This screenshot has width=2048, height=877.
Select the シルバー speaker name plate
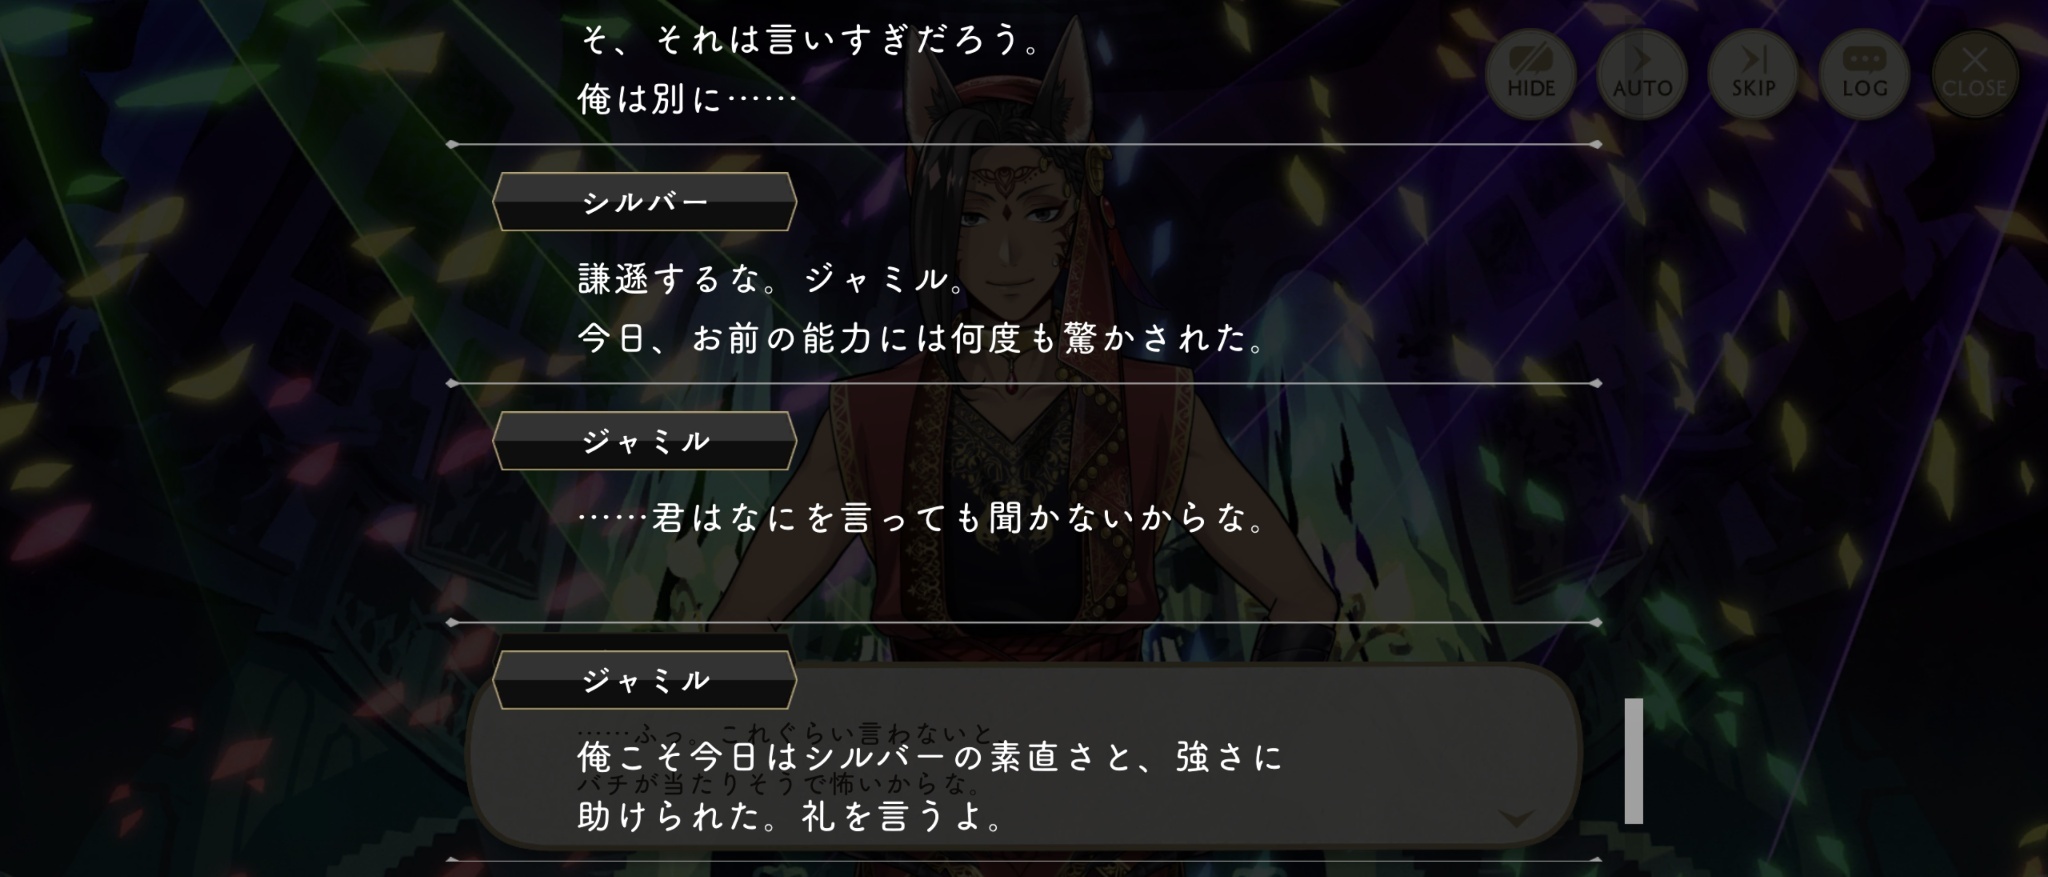645,202
